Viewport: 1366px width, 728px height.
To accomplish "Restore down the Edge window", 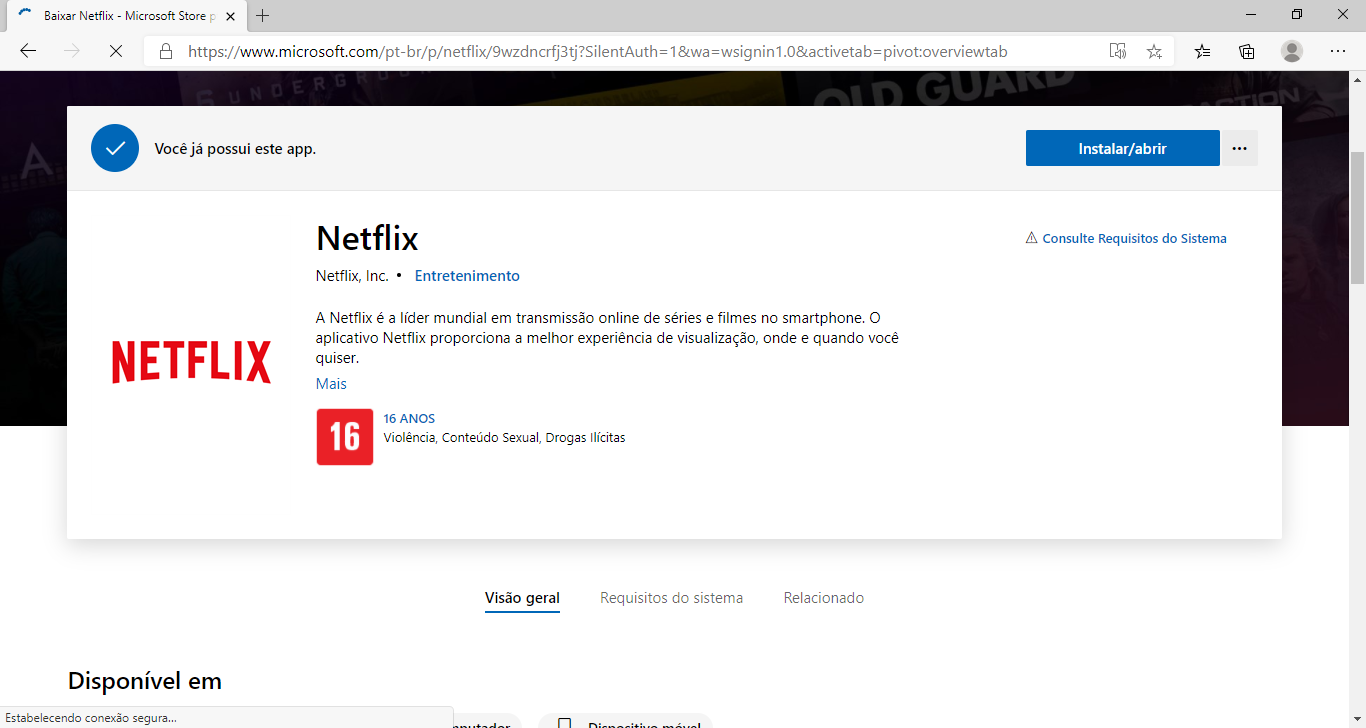I will pos(1297,14).
